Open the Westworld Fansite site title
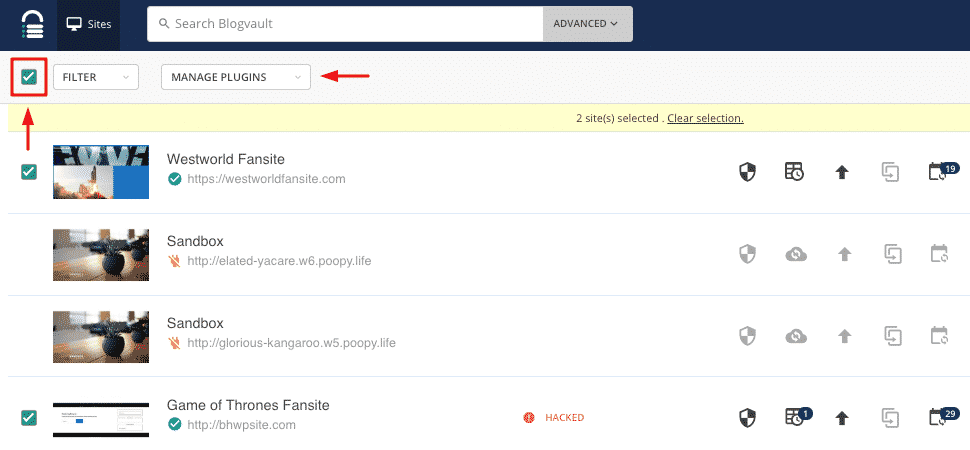The image size is (970, 450). (226, 159)
